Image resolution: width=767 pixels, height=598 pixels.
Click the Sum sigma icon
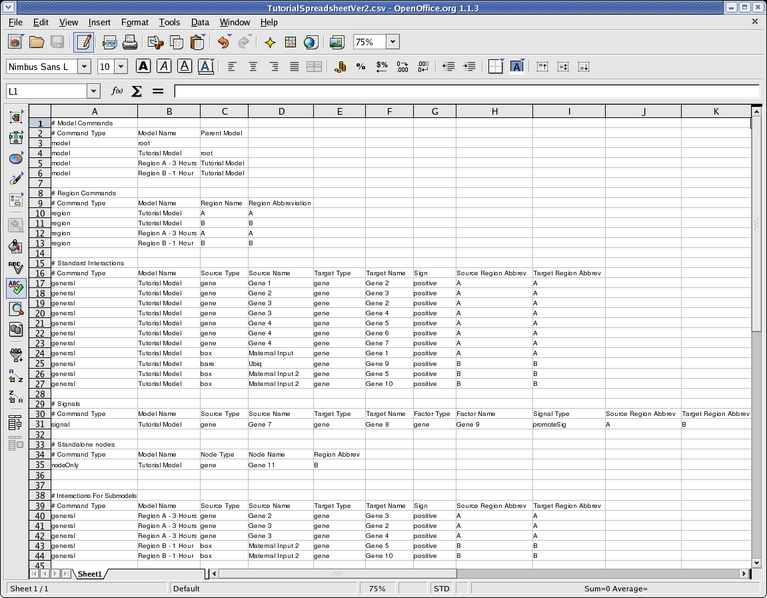pos(137,91)
